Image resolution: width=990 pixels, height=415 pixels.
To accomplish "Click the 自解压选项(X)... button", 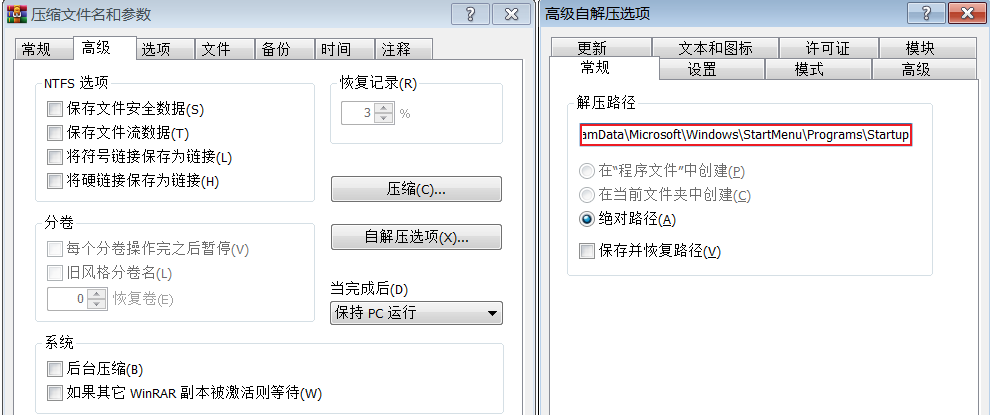I will [416, 237].
